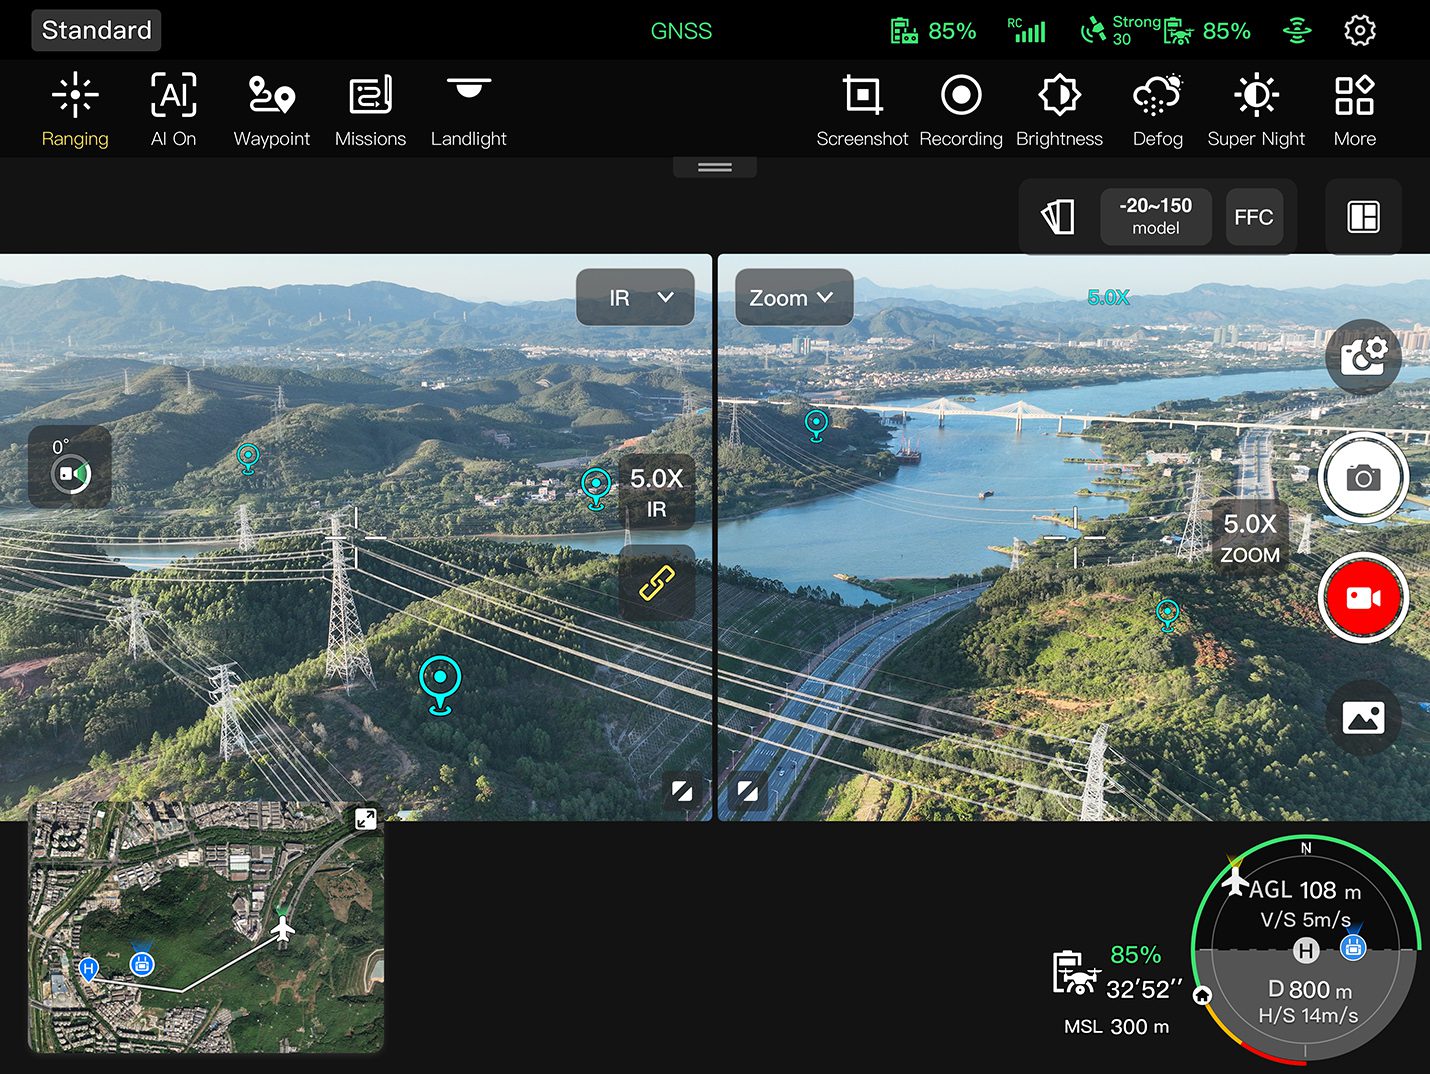Viewport: 1430px width, 1074px height.
Task: Open settings gear icon
Action: point(1359,31)
